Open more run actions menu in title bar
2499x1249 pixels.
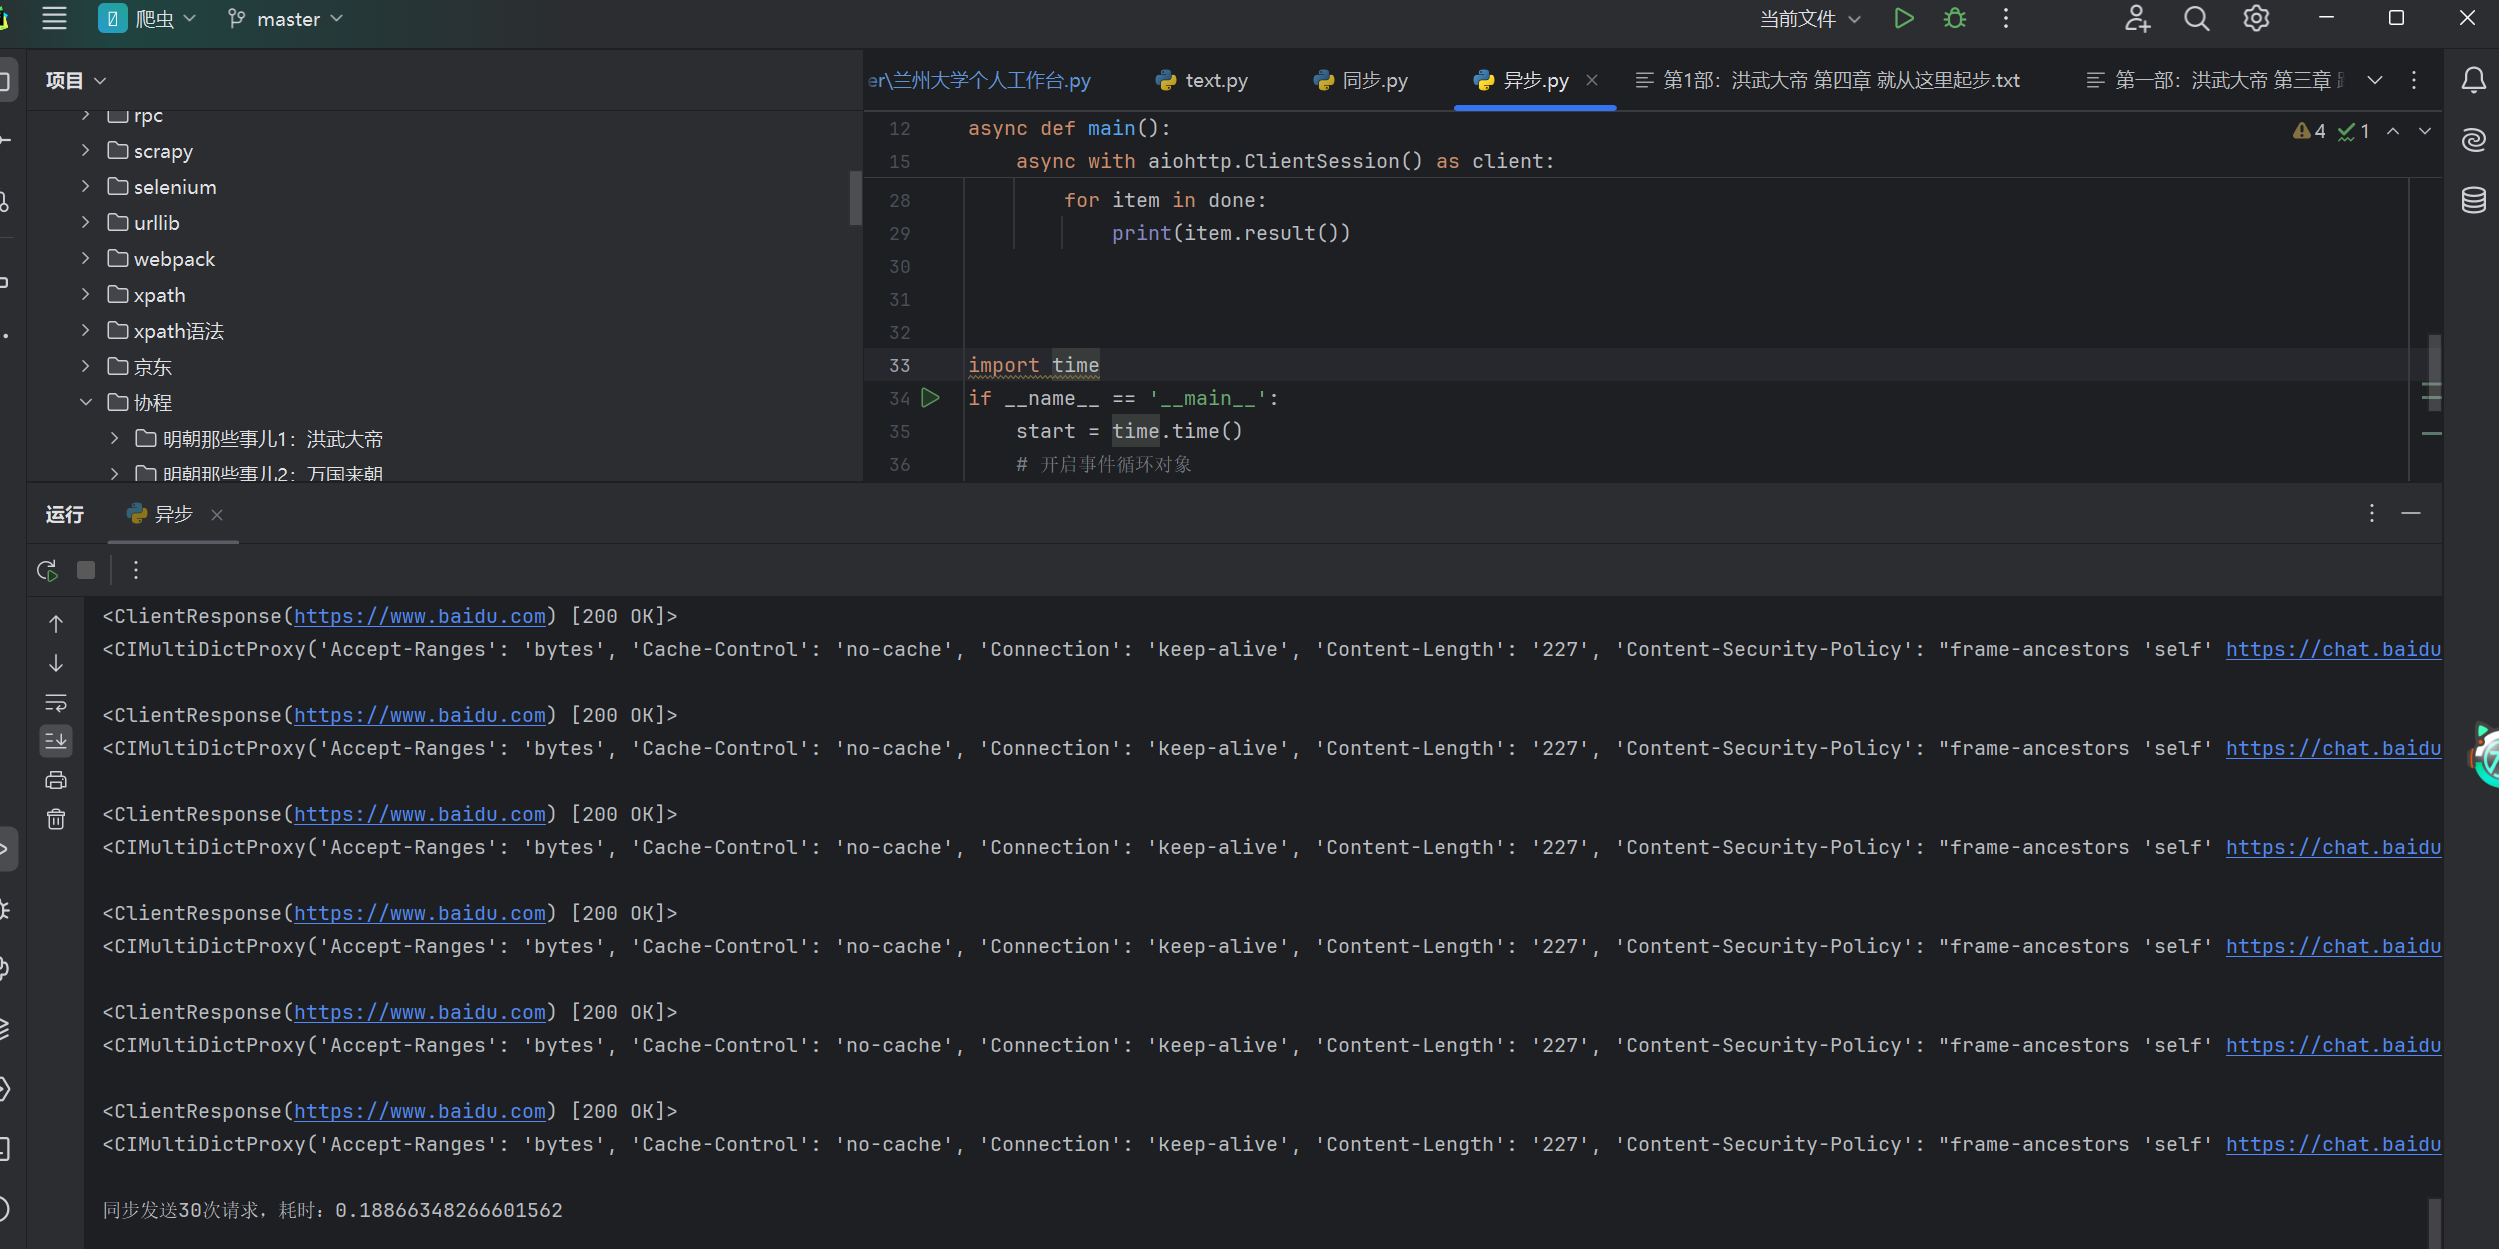pos(2006,18)
